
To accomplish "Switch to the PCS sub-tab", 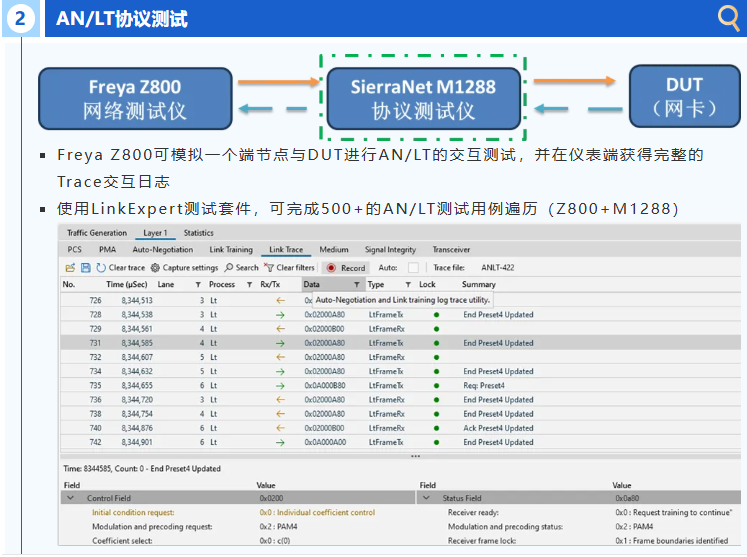I will tap(74, 250).
